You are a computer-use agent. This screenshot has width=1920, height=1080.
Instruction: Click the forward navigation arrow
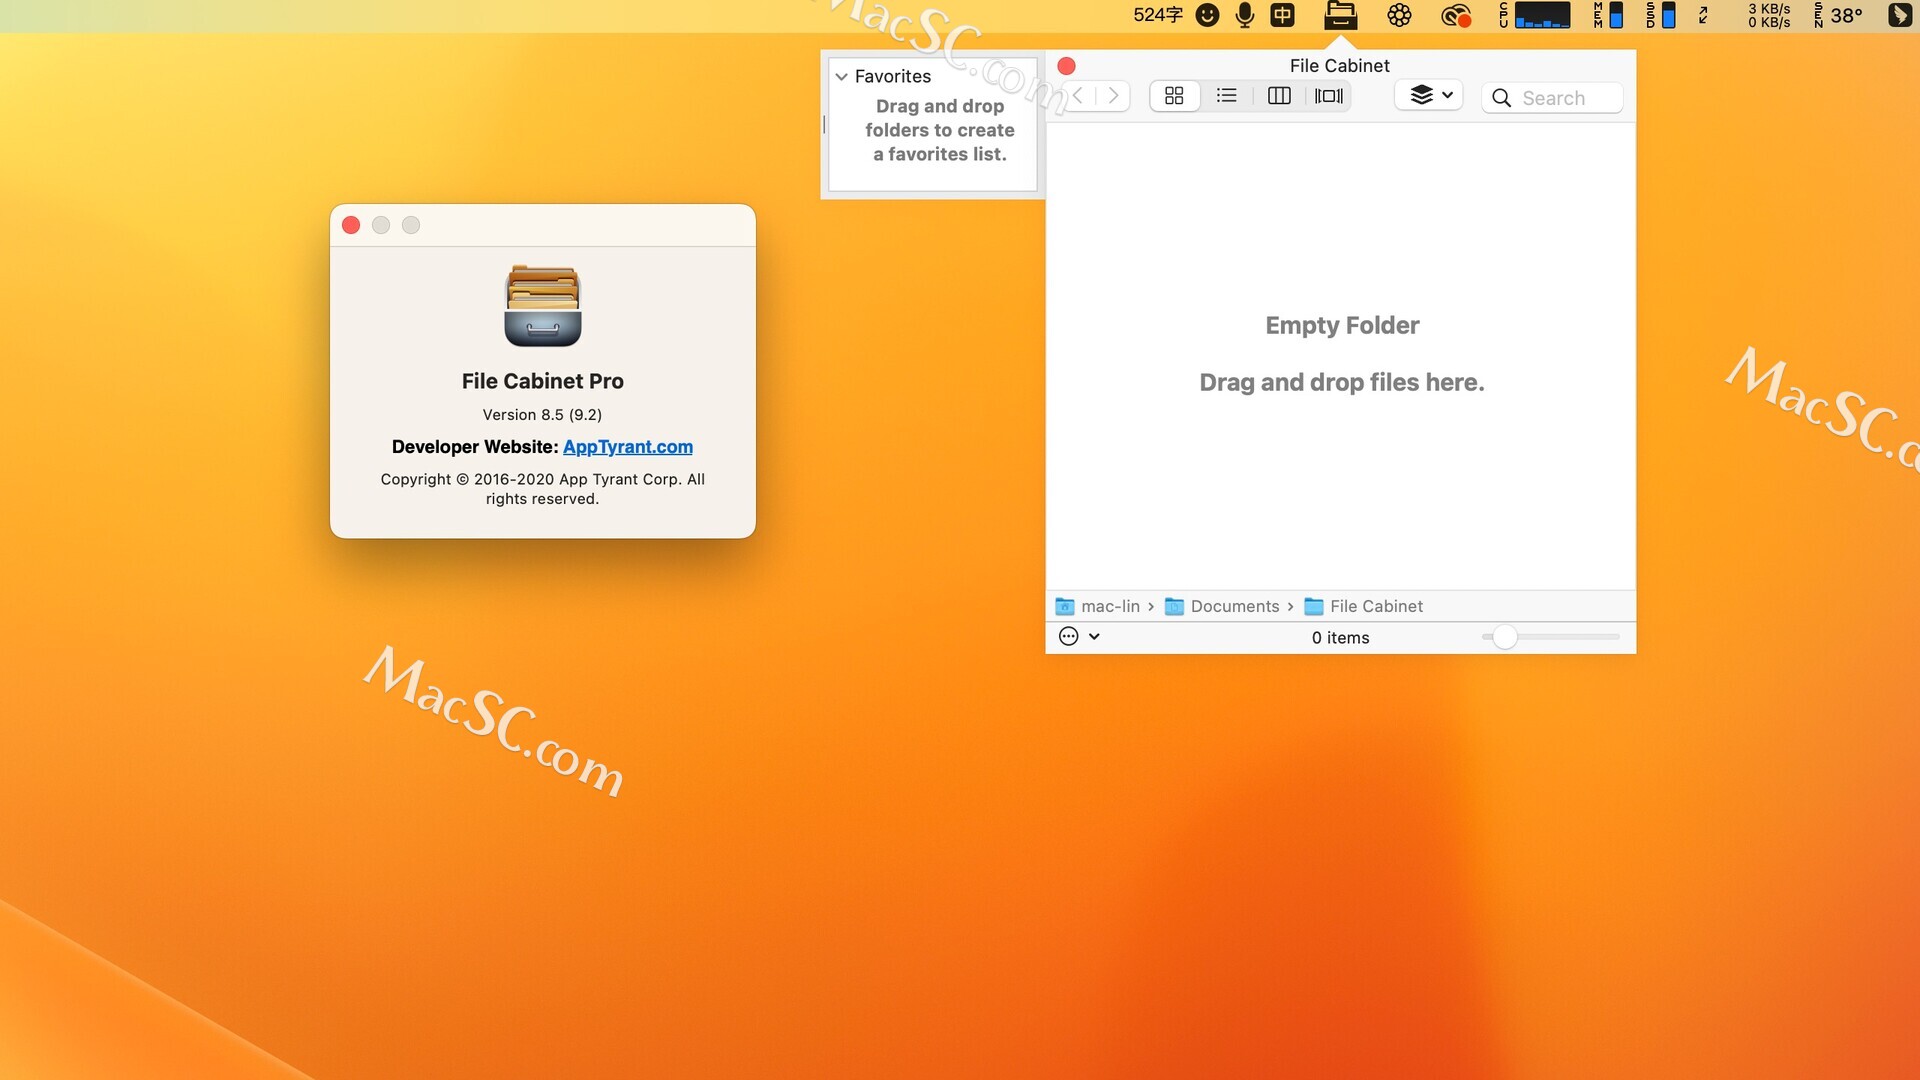(1114, 96)
